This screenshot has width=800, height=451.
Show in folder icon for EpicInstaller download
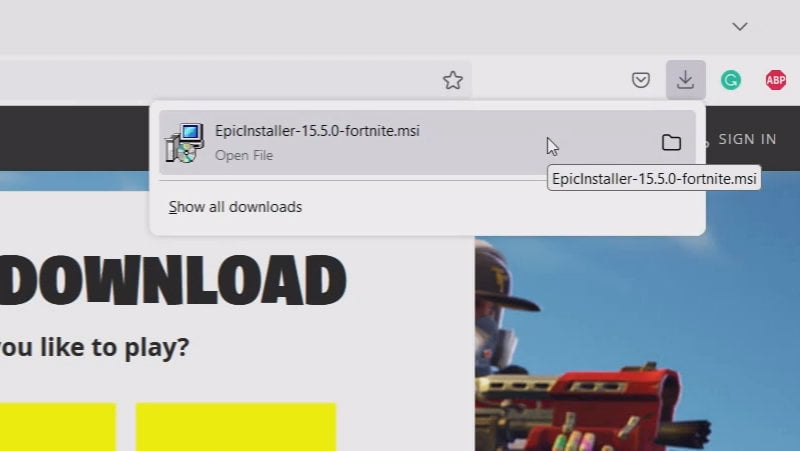671,142
